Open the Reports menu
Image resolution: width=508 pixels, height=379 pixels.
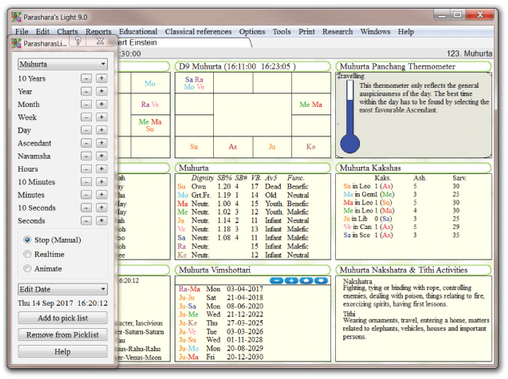98,32
